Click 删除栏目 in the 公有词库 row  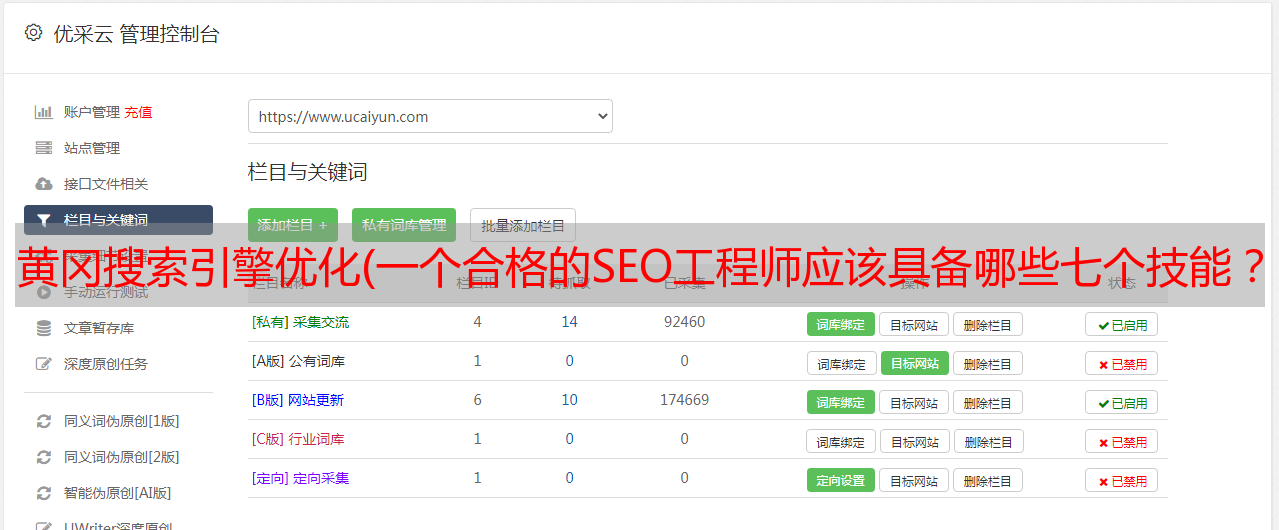click(987, 363)
